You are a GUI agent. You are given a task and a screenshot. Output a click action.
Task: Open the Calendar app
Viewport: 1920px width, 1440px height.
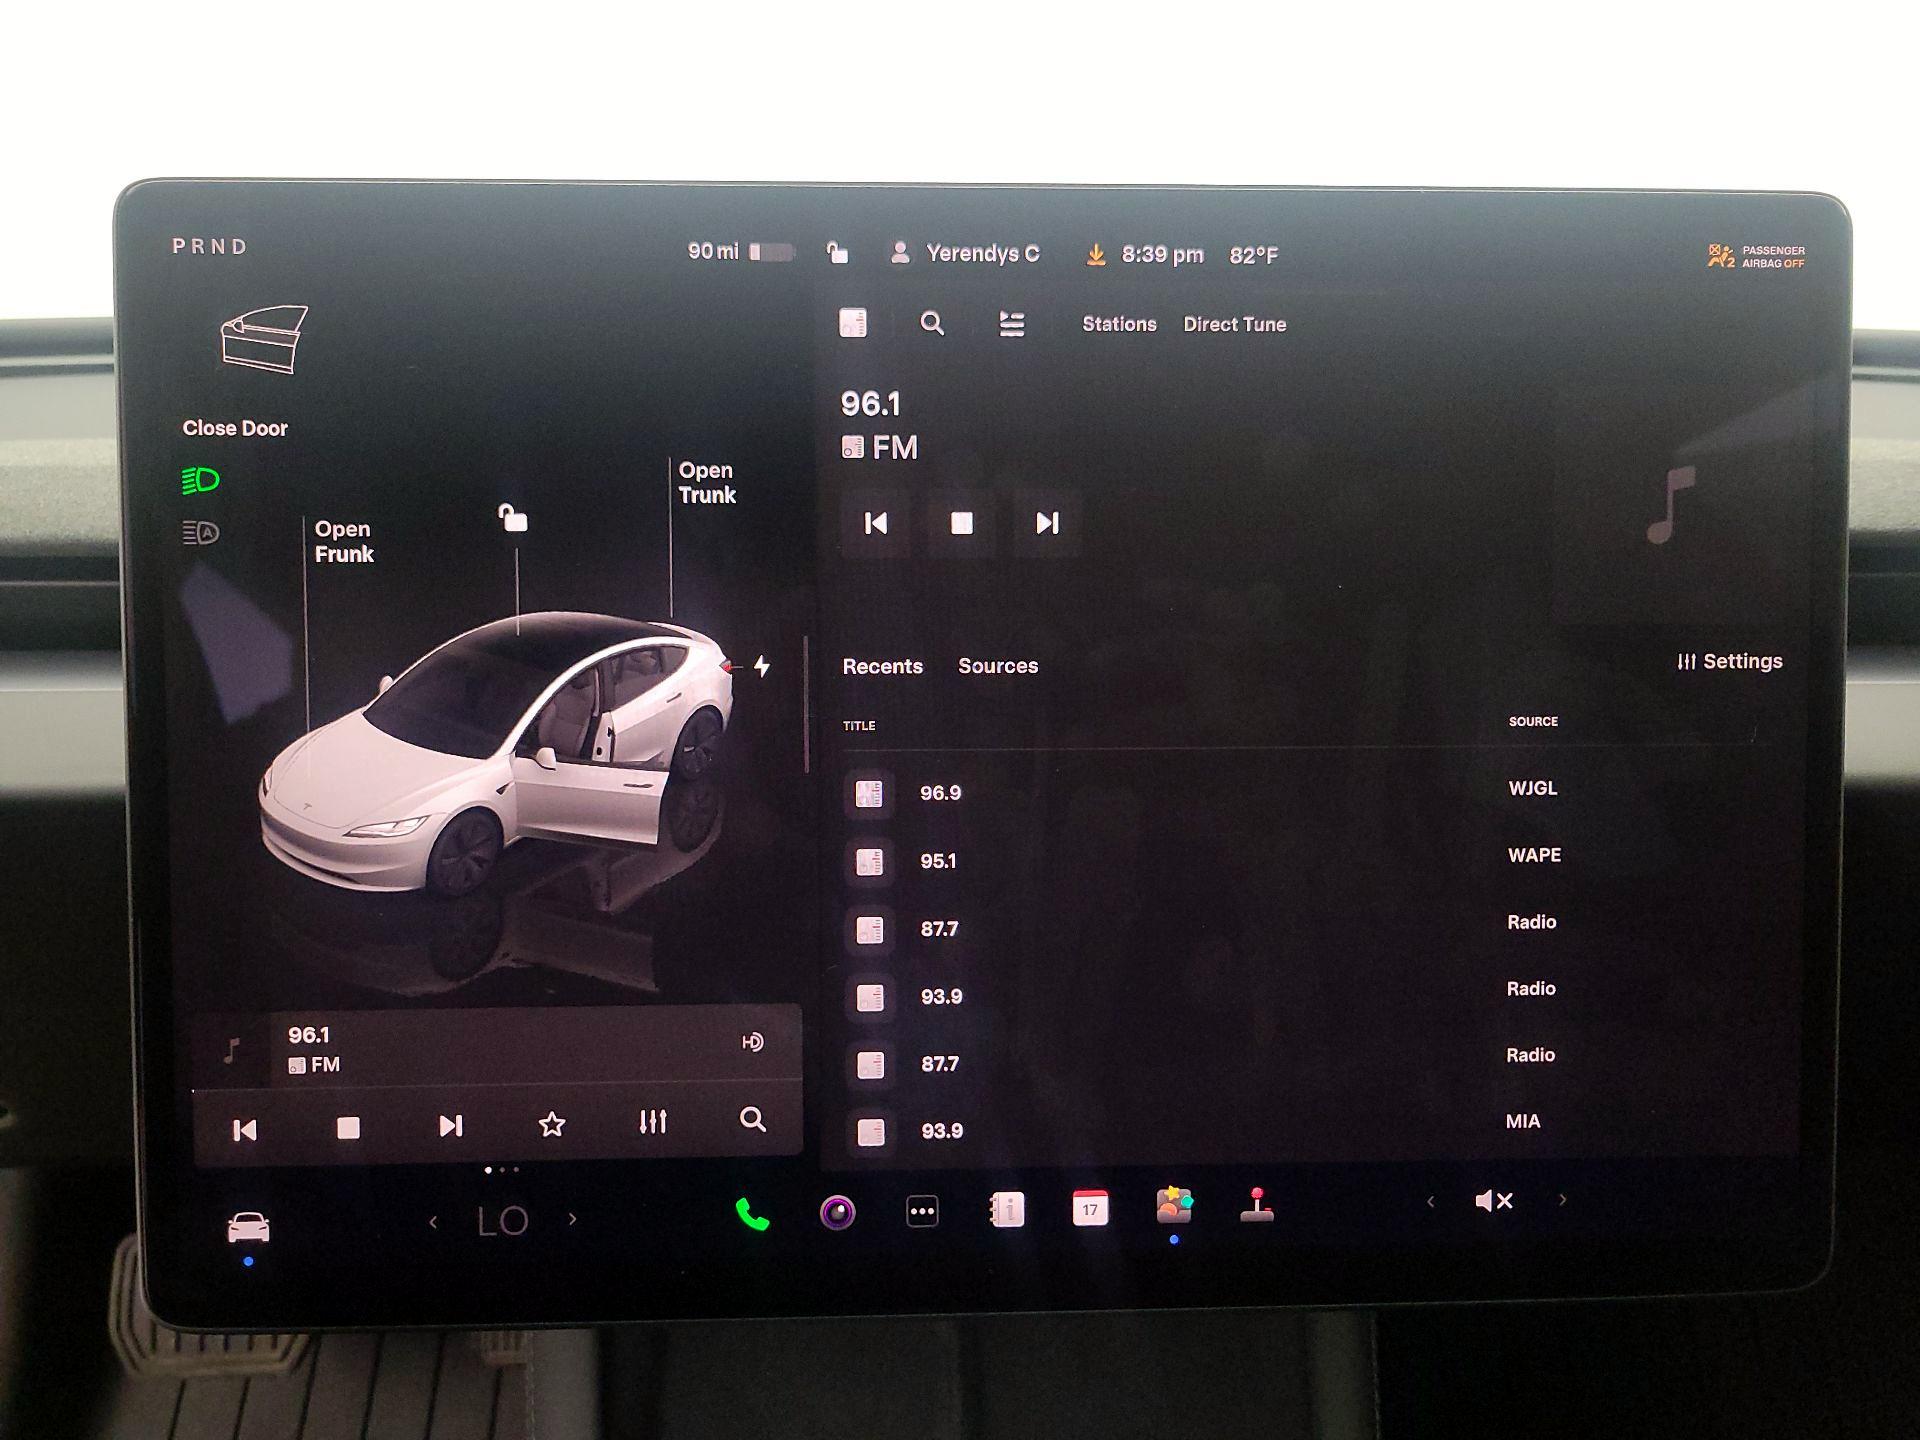[x=1090, y=1208]
